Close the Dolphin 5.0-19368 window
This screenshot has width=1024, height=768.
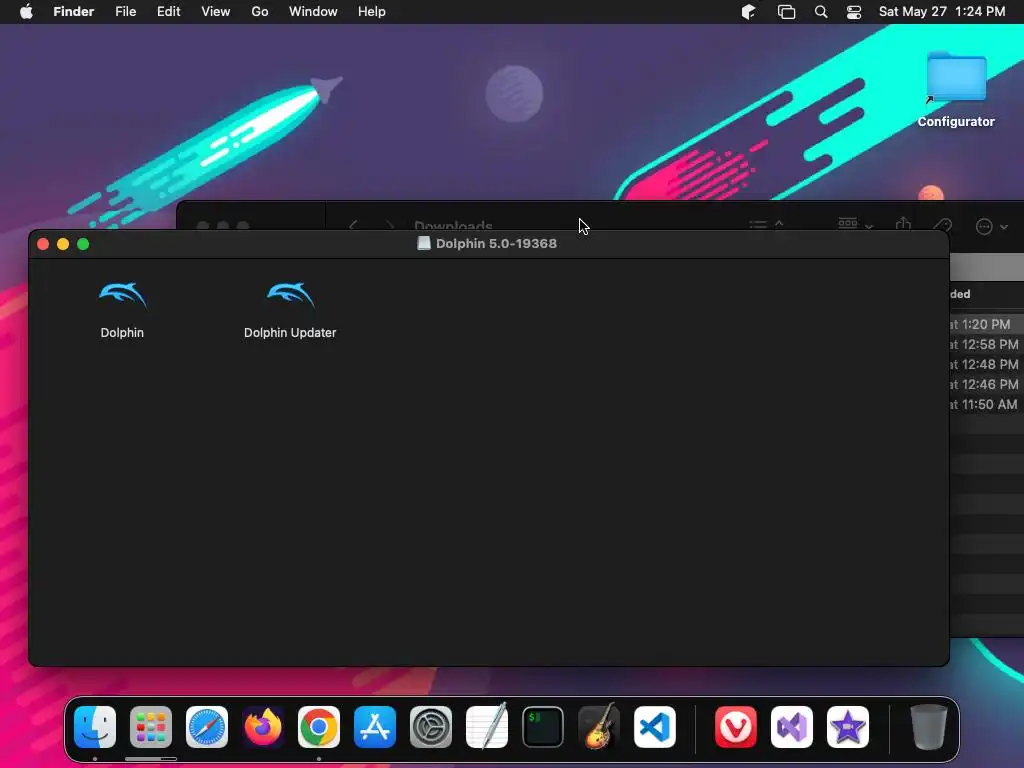point(43,244)
